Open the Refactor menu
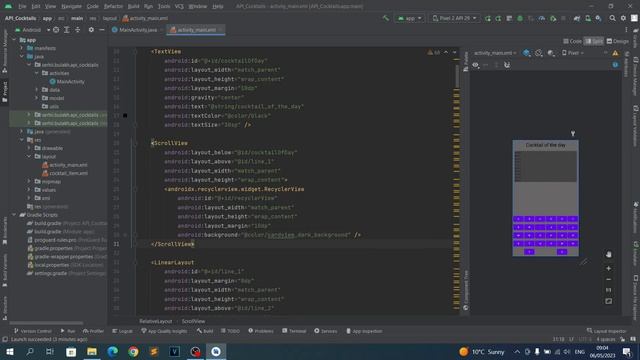 (x=113, y=7)
